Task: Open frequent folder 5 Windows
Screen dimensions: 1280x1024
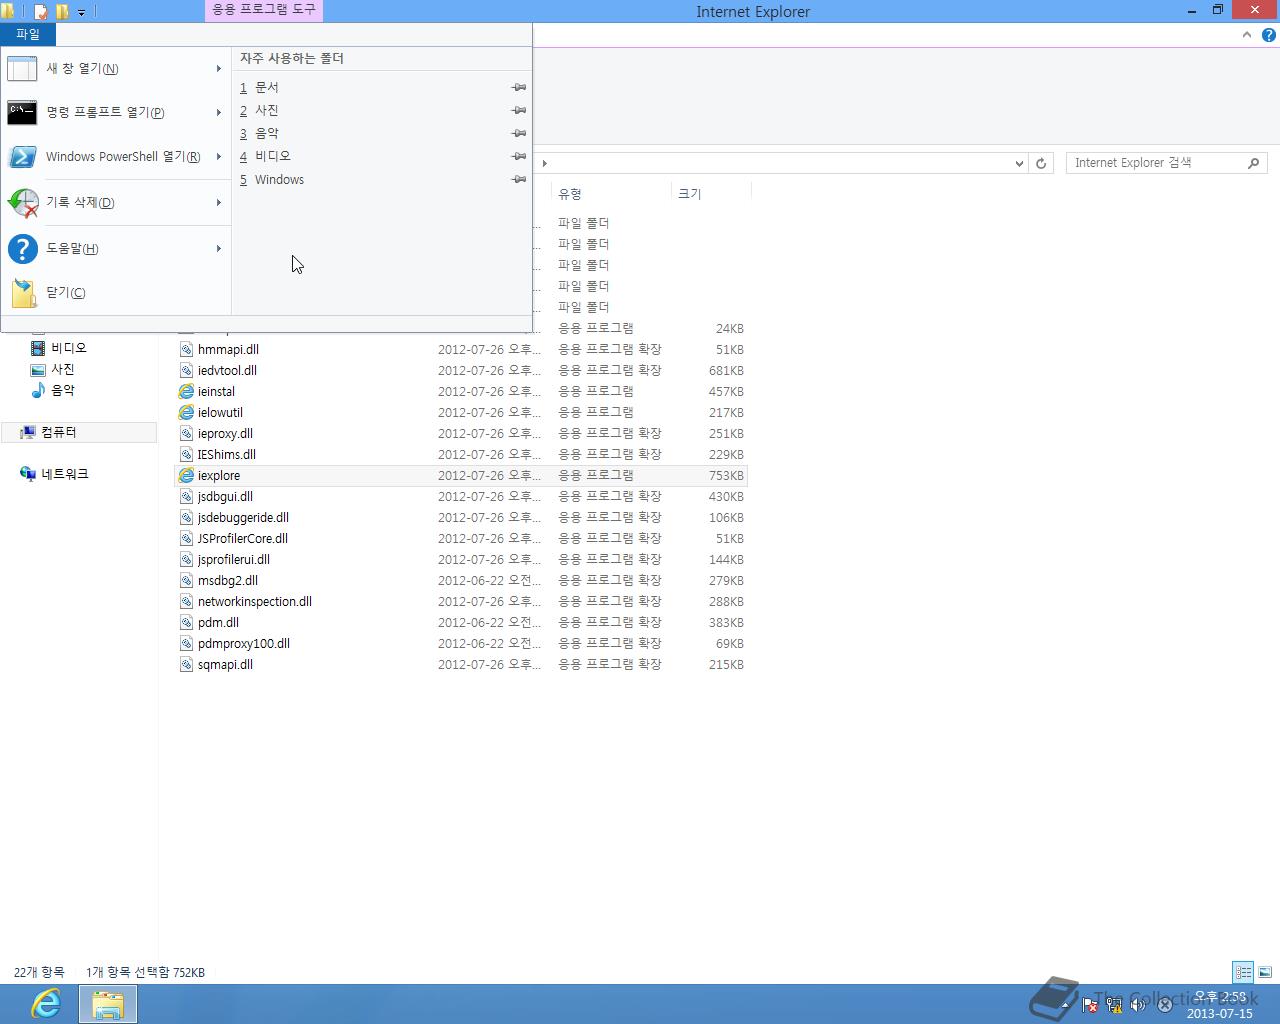Action: pyautogui.click(x=382, y=180)
